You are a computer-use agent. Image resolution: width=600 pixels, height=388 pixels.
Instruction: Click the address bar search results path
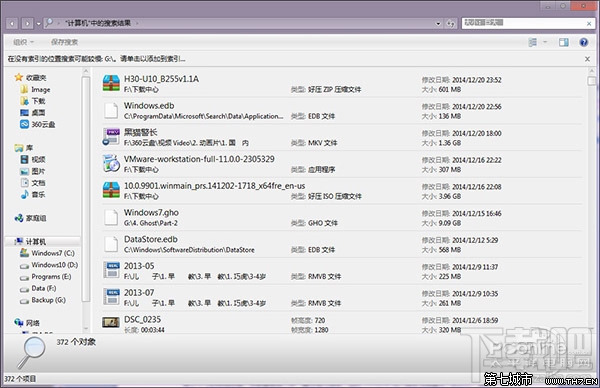(98, 23)
